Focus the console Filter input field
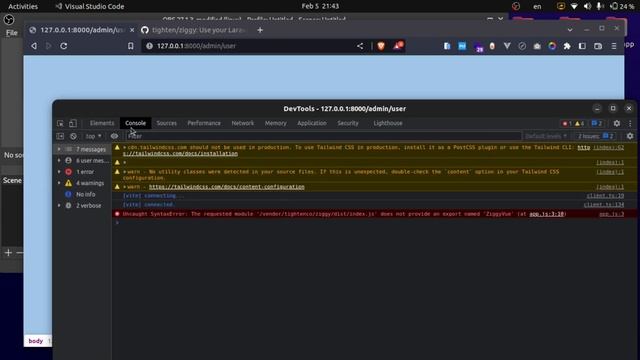 pos(323,136)
